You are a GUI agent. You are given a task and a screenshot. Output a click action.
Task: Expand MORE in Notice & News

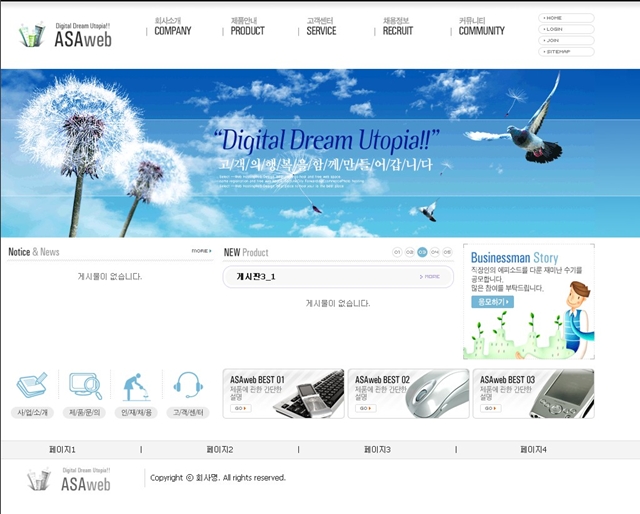[201, 251]
